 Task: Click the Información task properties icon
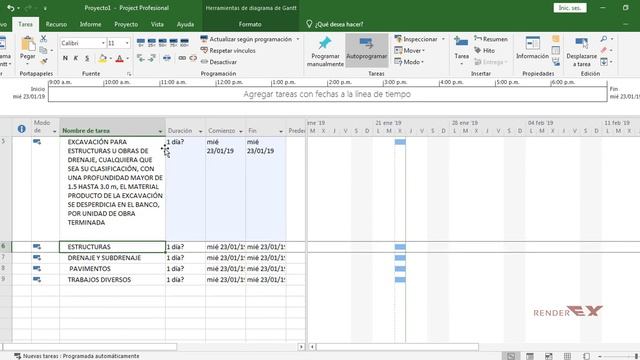(x=532, y=43)
